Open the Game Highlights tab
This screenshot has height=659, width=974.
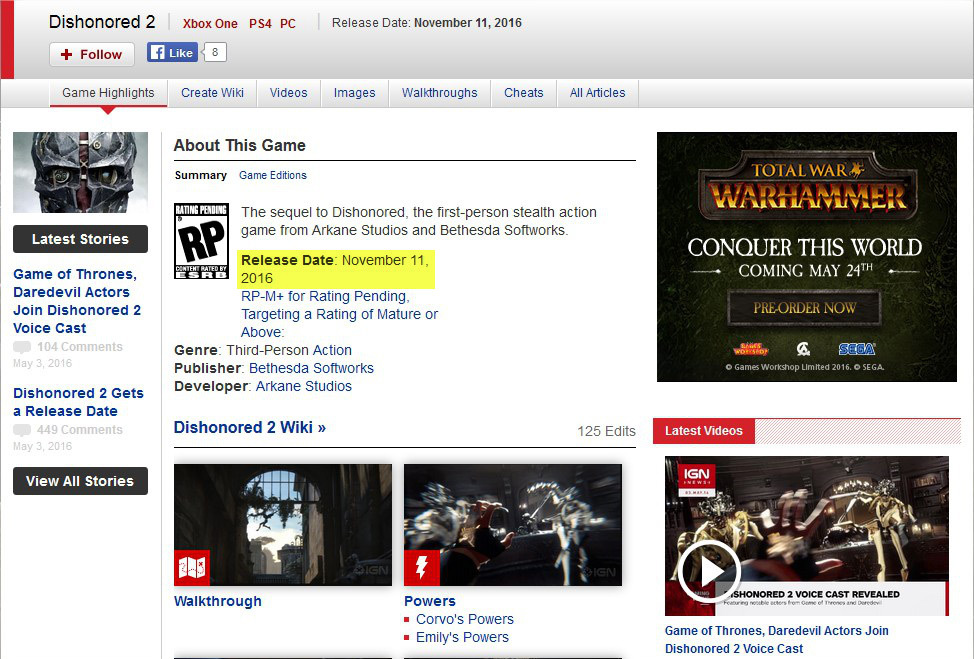coord(108,93)
